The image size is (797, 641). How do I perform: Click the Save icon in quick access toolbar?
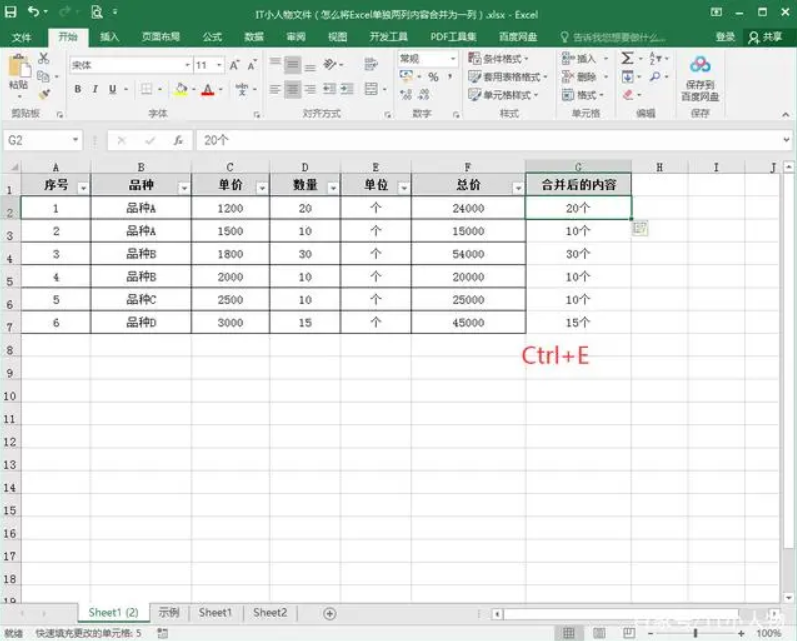[11, 12]
